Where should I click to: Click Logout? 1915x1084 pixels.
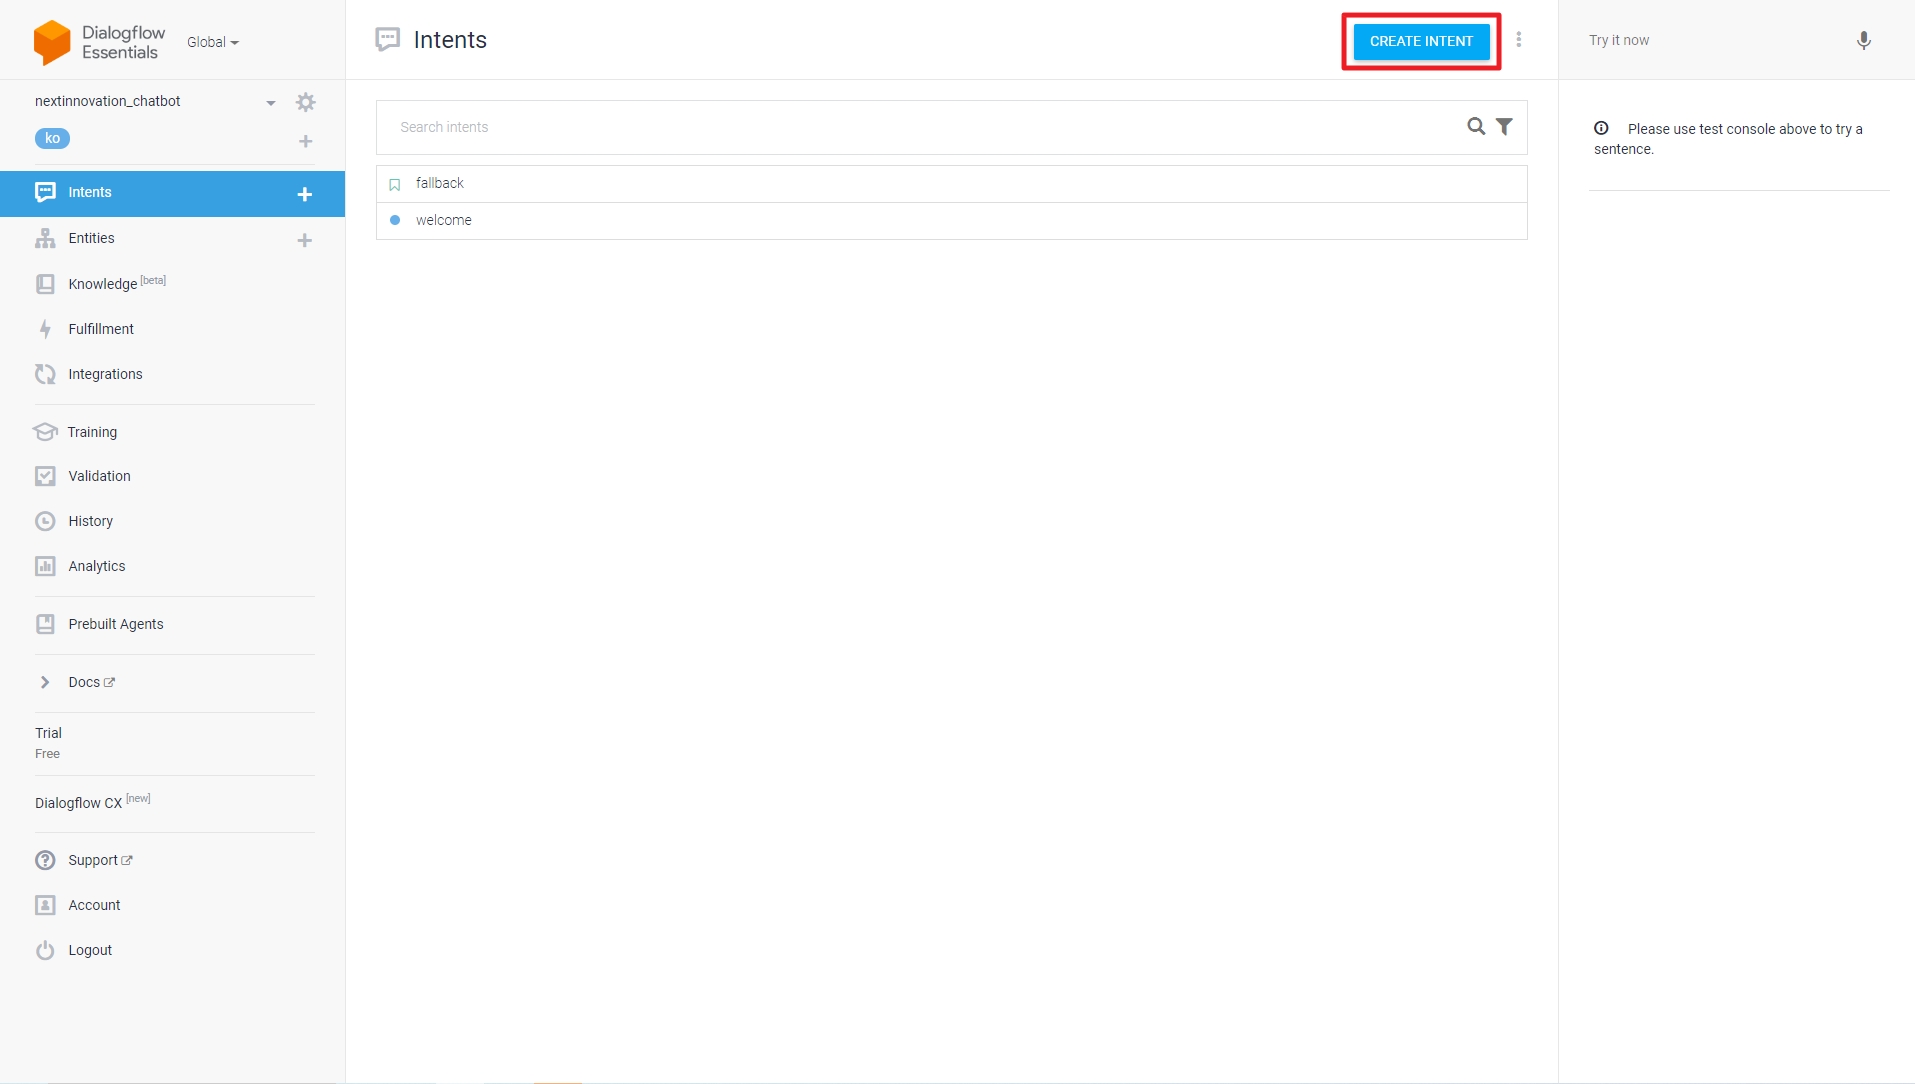tap(90, 950)
